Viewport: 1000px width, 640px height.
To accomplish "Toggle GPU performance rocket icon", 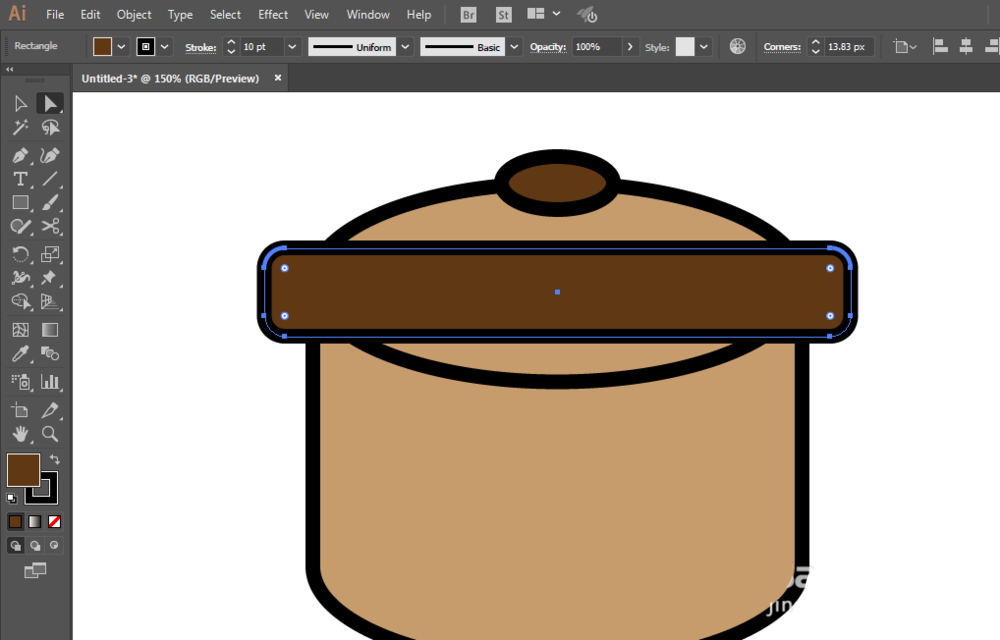I will tap(587, 15).
